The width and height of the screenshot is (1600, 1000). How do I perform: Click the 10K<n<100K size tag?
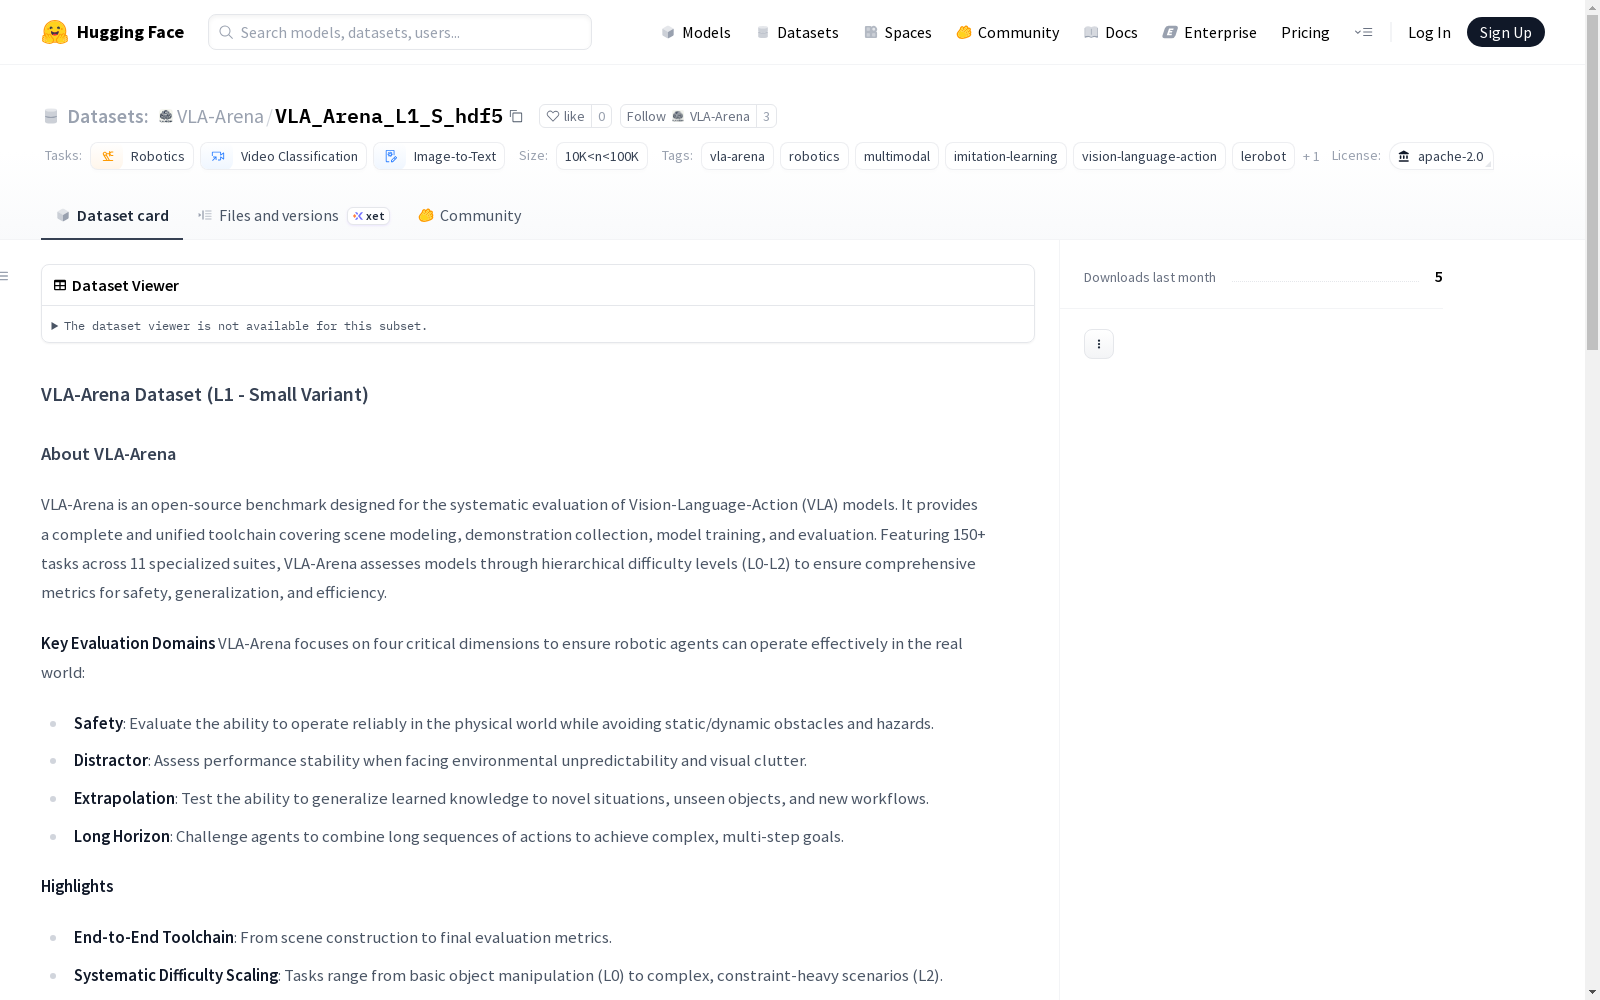602,157
